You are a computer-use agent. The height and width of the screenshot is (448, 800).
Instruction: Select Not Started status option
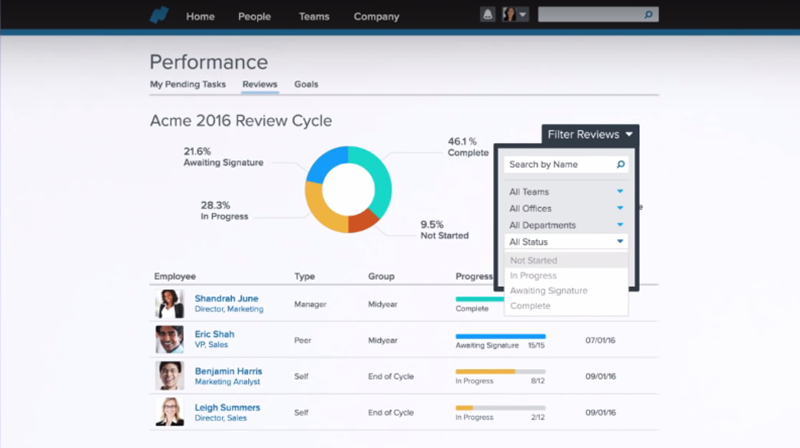[534, 261]
